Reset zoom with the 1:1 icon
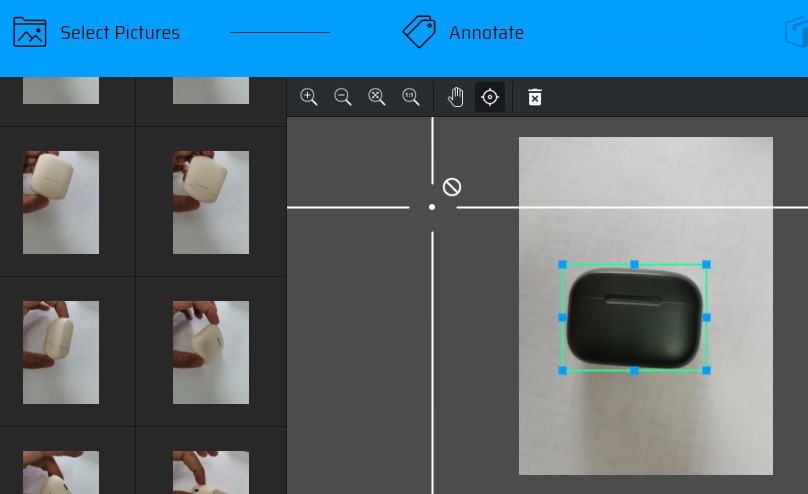The width and height of the screenshot is (808, 494). 411,97
